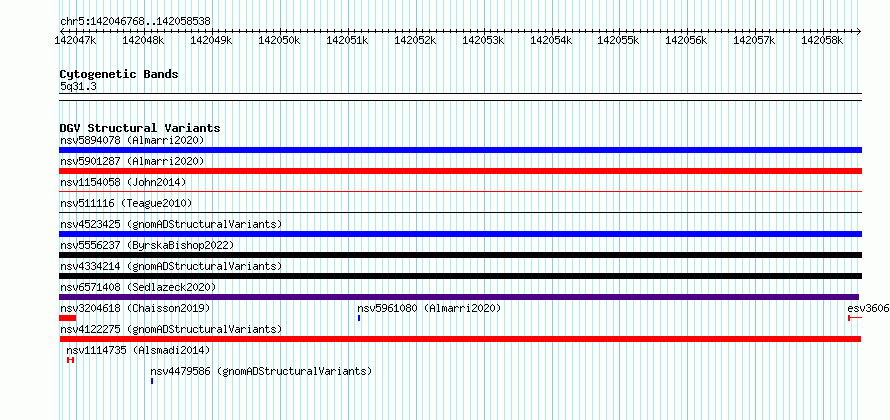Viewport: 890px width, 420px height.
Task: Click the blue bar under nsv4523425
Action: click(x=460, y=234)
